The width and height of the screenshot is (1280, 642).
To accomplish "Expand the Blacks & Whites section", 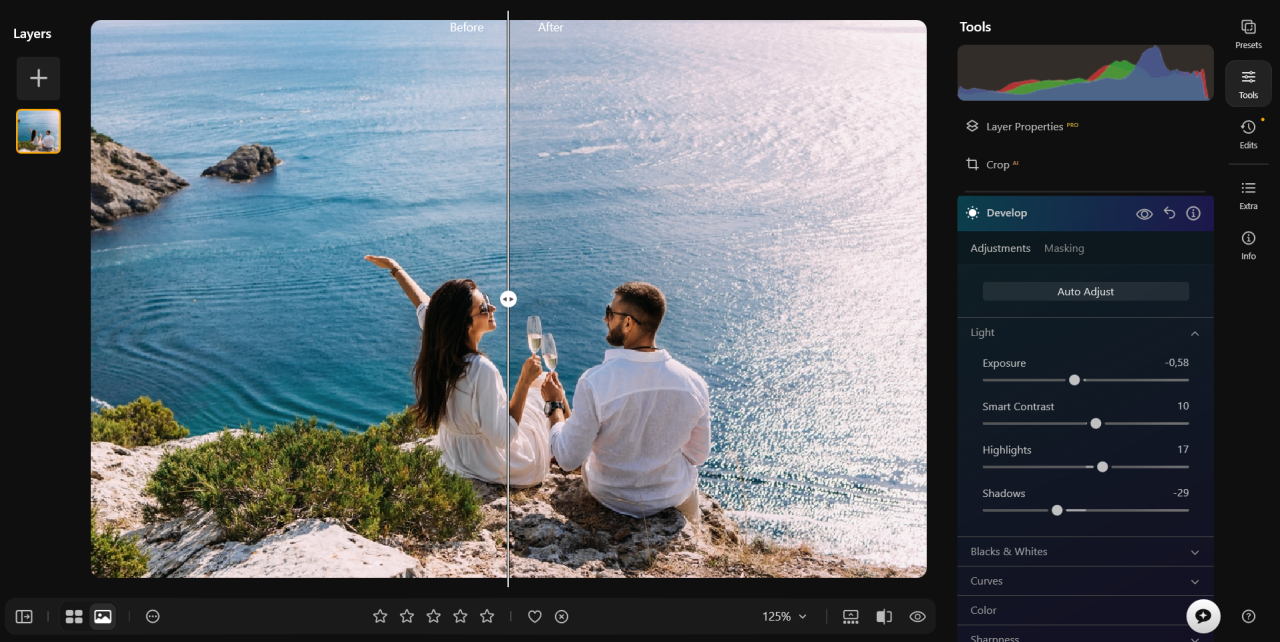I will 1085,552.
